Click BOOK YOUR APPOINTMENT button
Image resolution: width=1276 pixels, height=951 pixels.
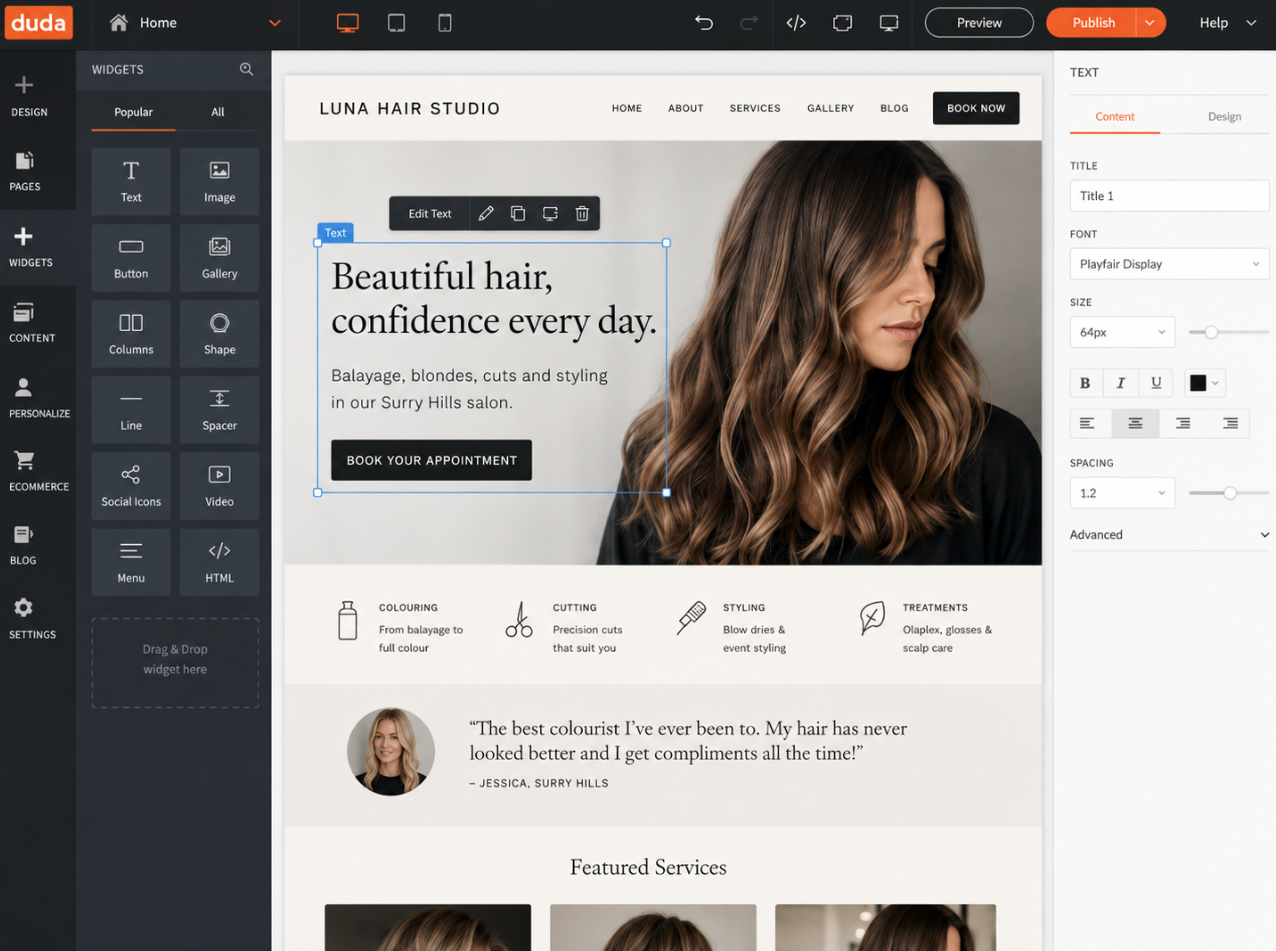[432, 460]
